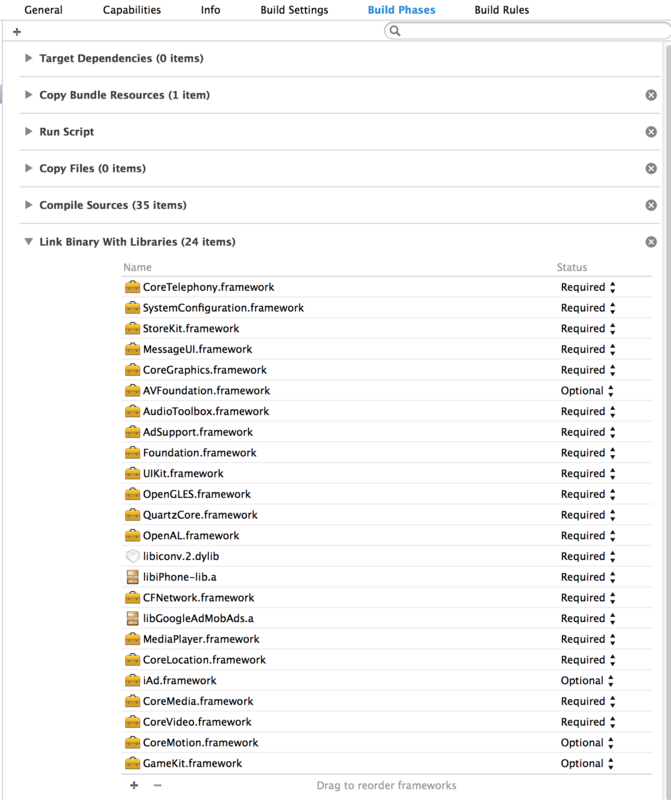Expand Compile Sources section
Viewport: 671px width, 800px height.
pos(29,205)
